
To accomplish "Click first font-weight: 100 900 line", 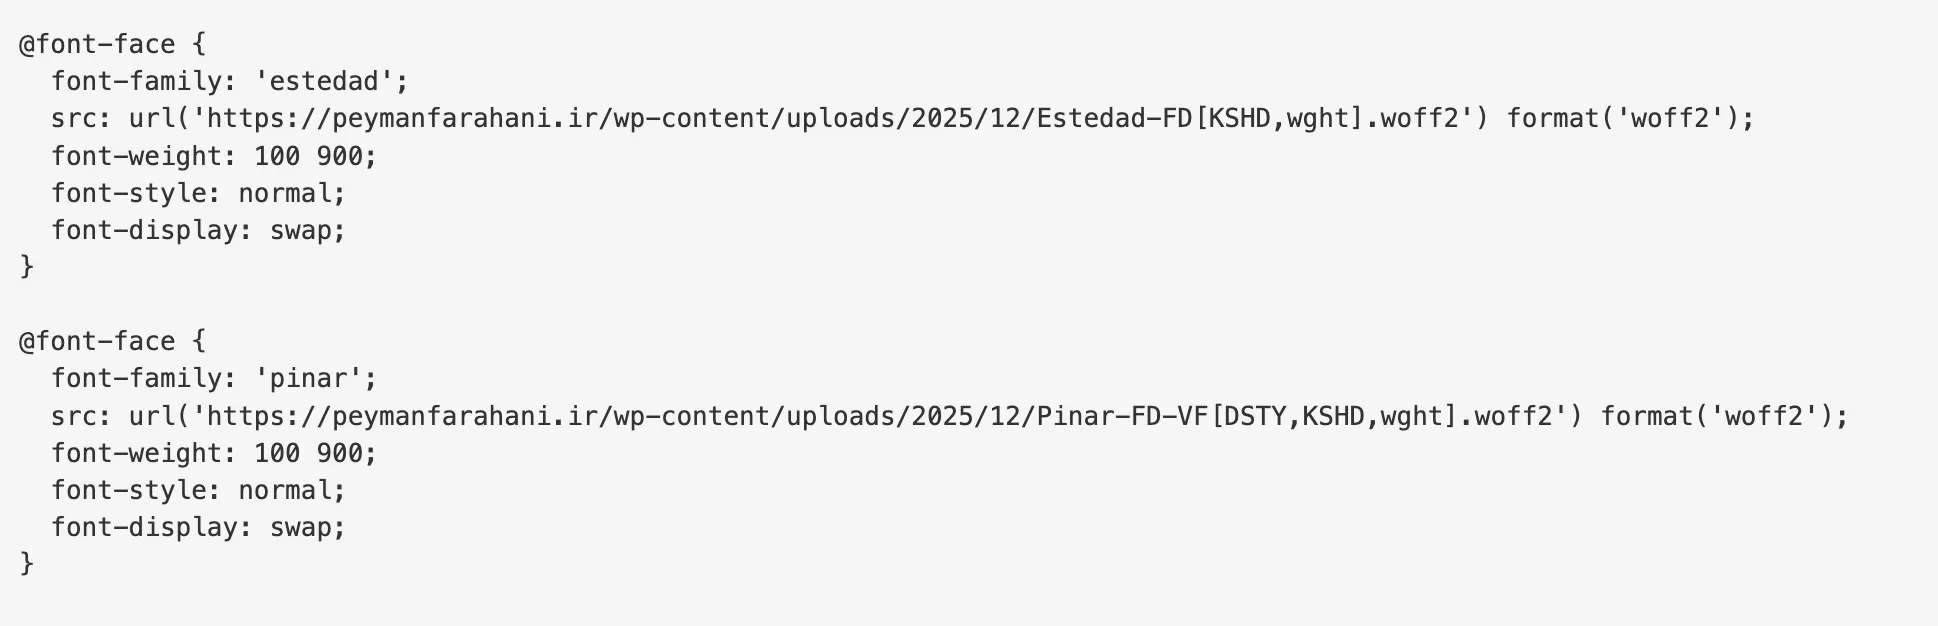I will [213, 156].
